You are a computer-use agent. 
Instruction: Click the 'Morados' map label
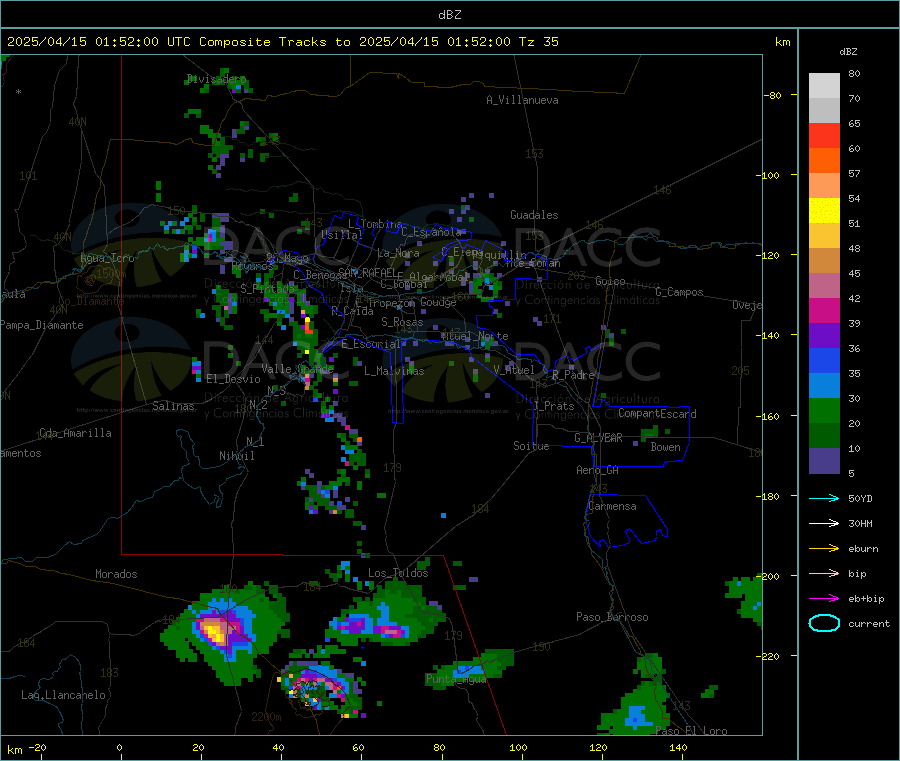[116, 574]
